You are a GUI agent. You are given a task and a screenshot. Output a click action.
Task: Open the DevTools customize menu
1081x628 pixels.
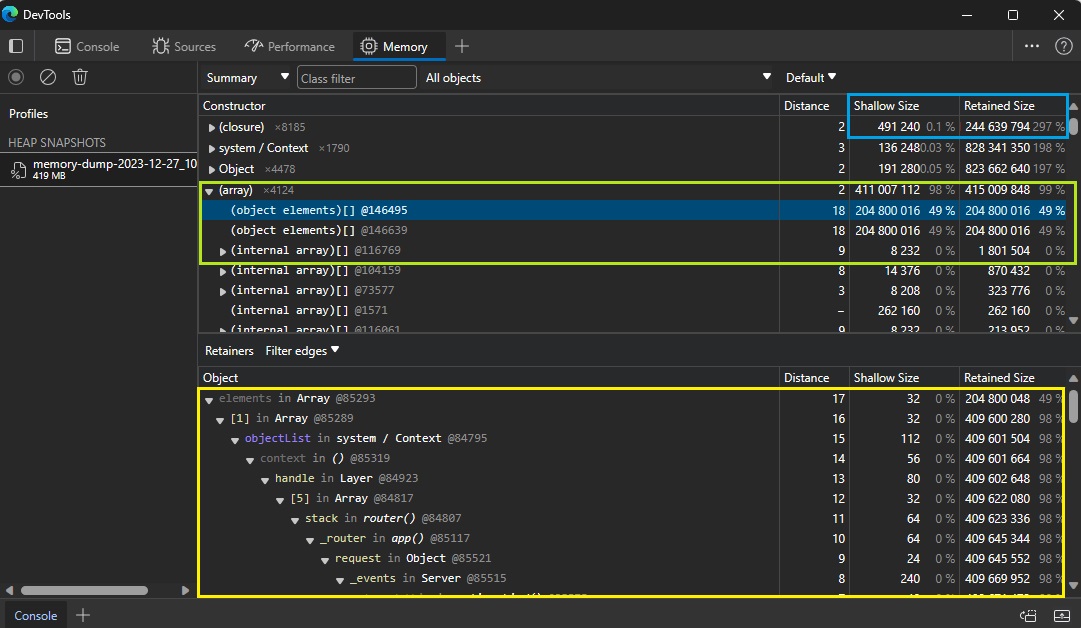coord(1033,46)
